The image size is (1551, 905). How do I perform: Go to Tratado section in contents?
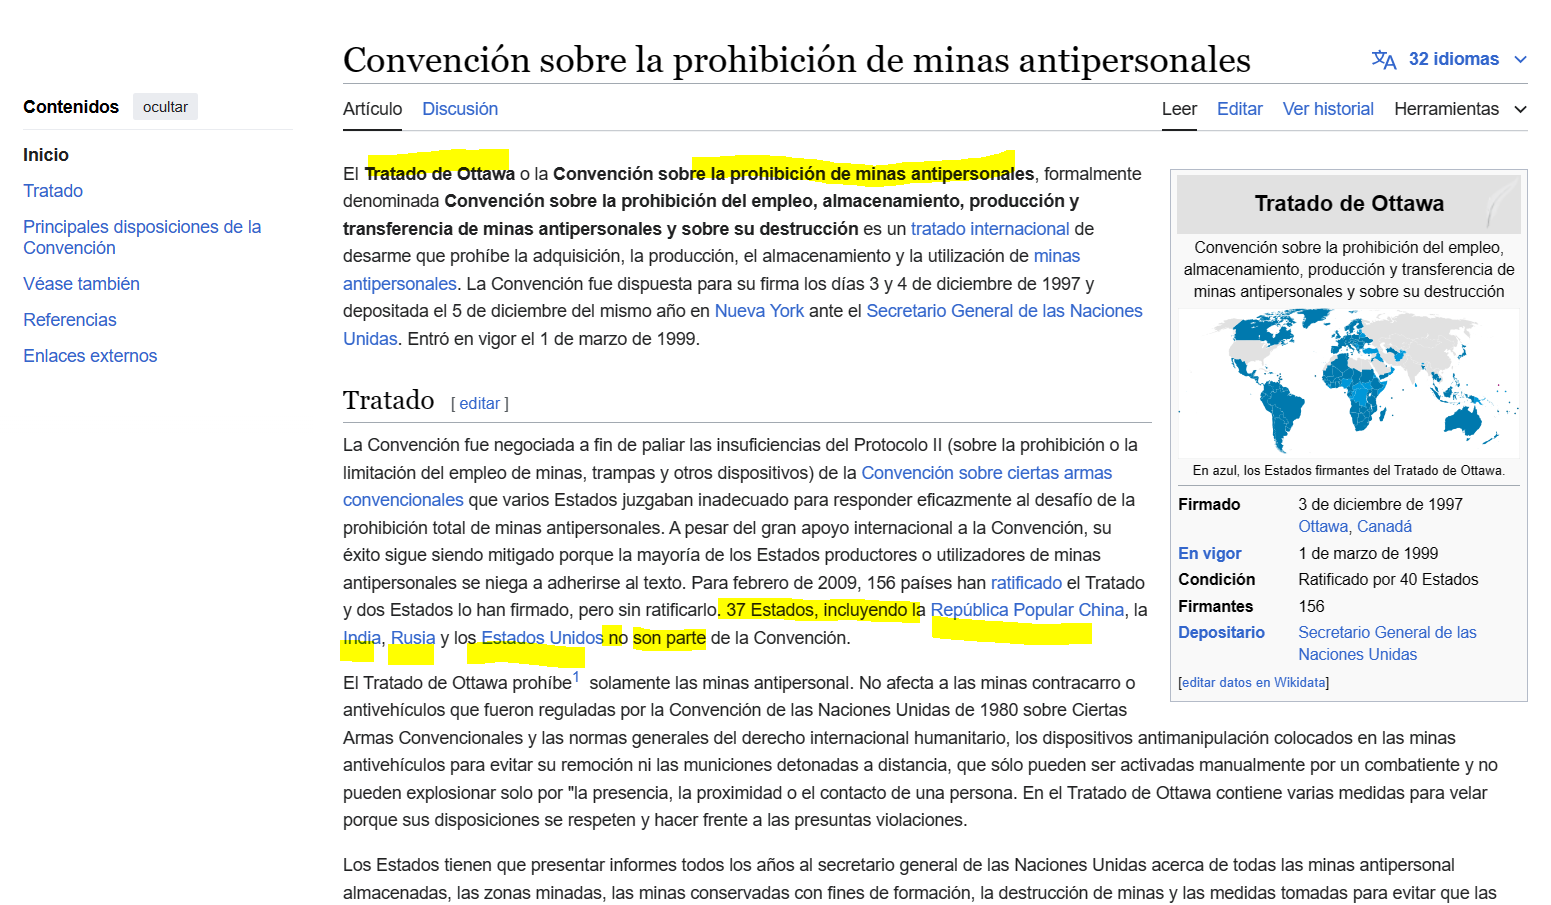53,191
